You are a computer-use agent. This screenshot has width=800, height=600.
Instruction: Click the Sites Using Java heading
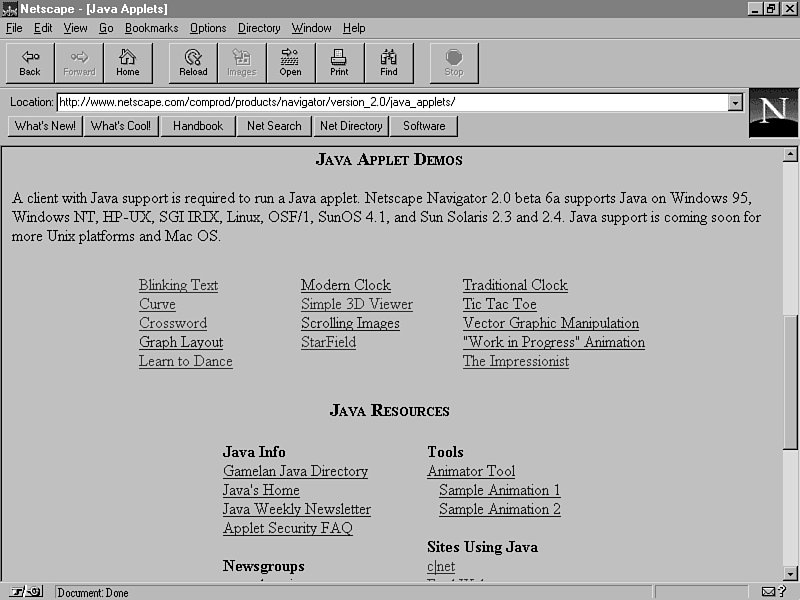coord(483,547)
